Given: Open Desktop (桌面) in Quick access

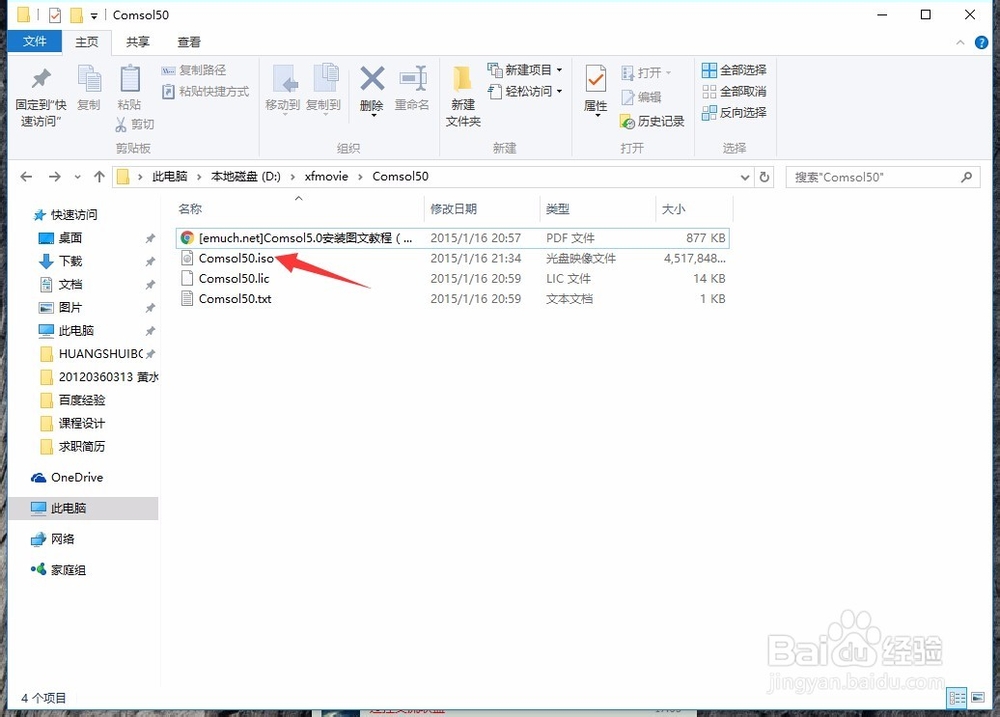Looking at the screenshot, I should pyautogui.click(x=70, y=238).
